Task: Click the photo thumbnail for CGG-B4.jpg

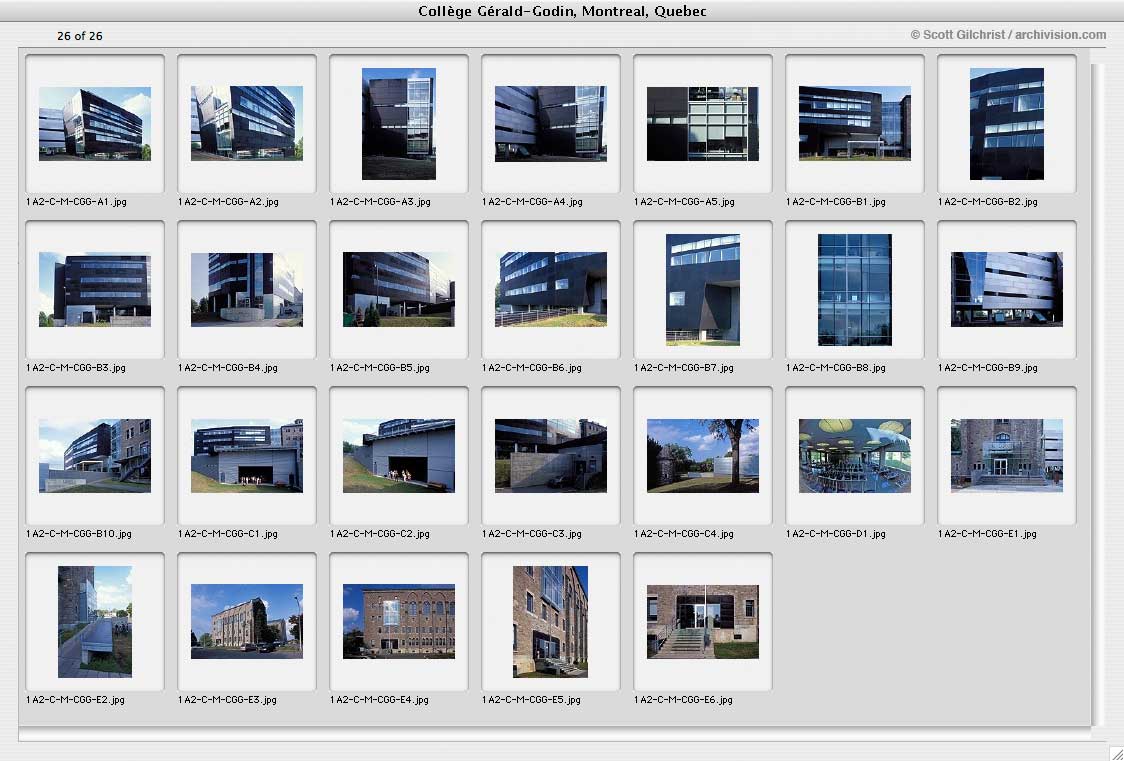Action: (x=247, y=289)
